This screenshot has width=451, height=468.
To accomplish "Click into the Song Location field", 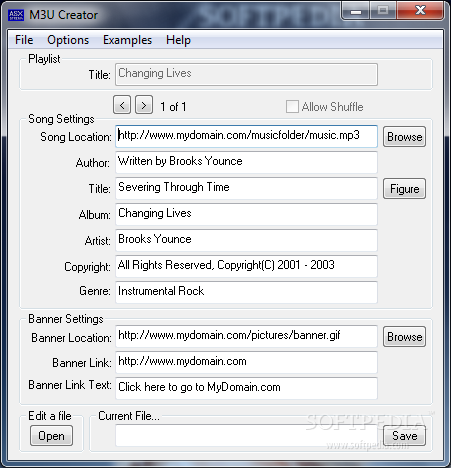I will (246, 136).
